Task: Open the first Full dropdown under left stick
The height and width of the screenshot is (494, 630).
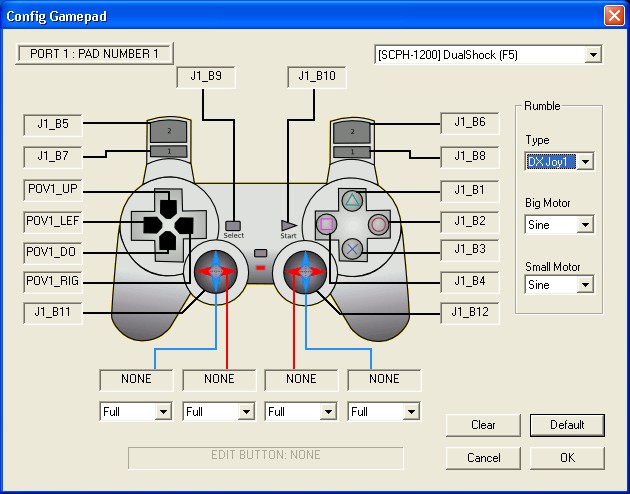Action: click(x=163, y=411)
